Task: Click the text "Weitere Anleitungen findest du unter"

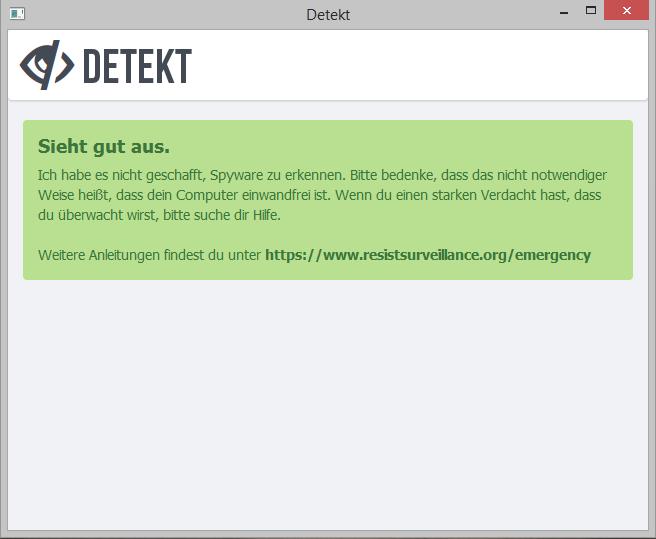Action: click(x=149, y=255)
